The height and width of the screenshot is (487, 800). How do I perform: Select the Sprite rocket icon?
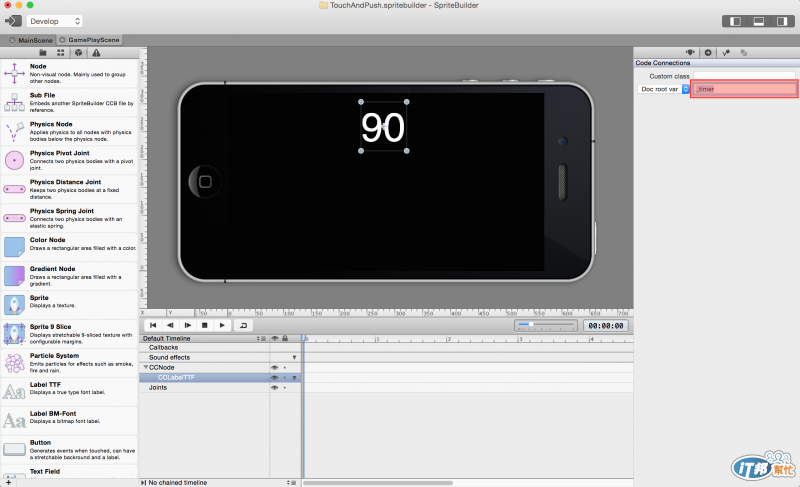(14, 305)
